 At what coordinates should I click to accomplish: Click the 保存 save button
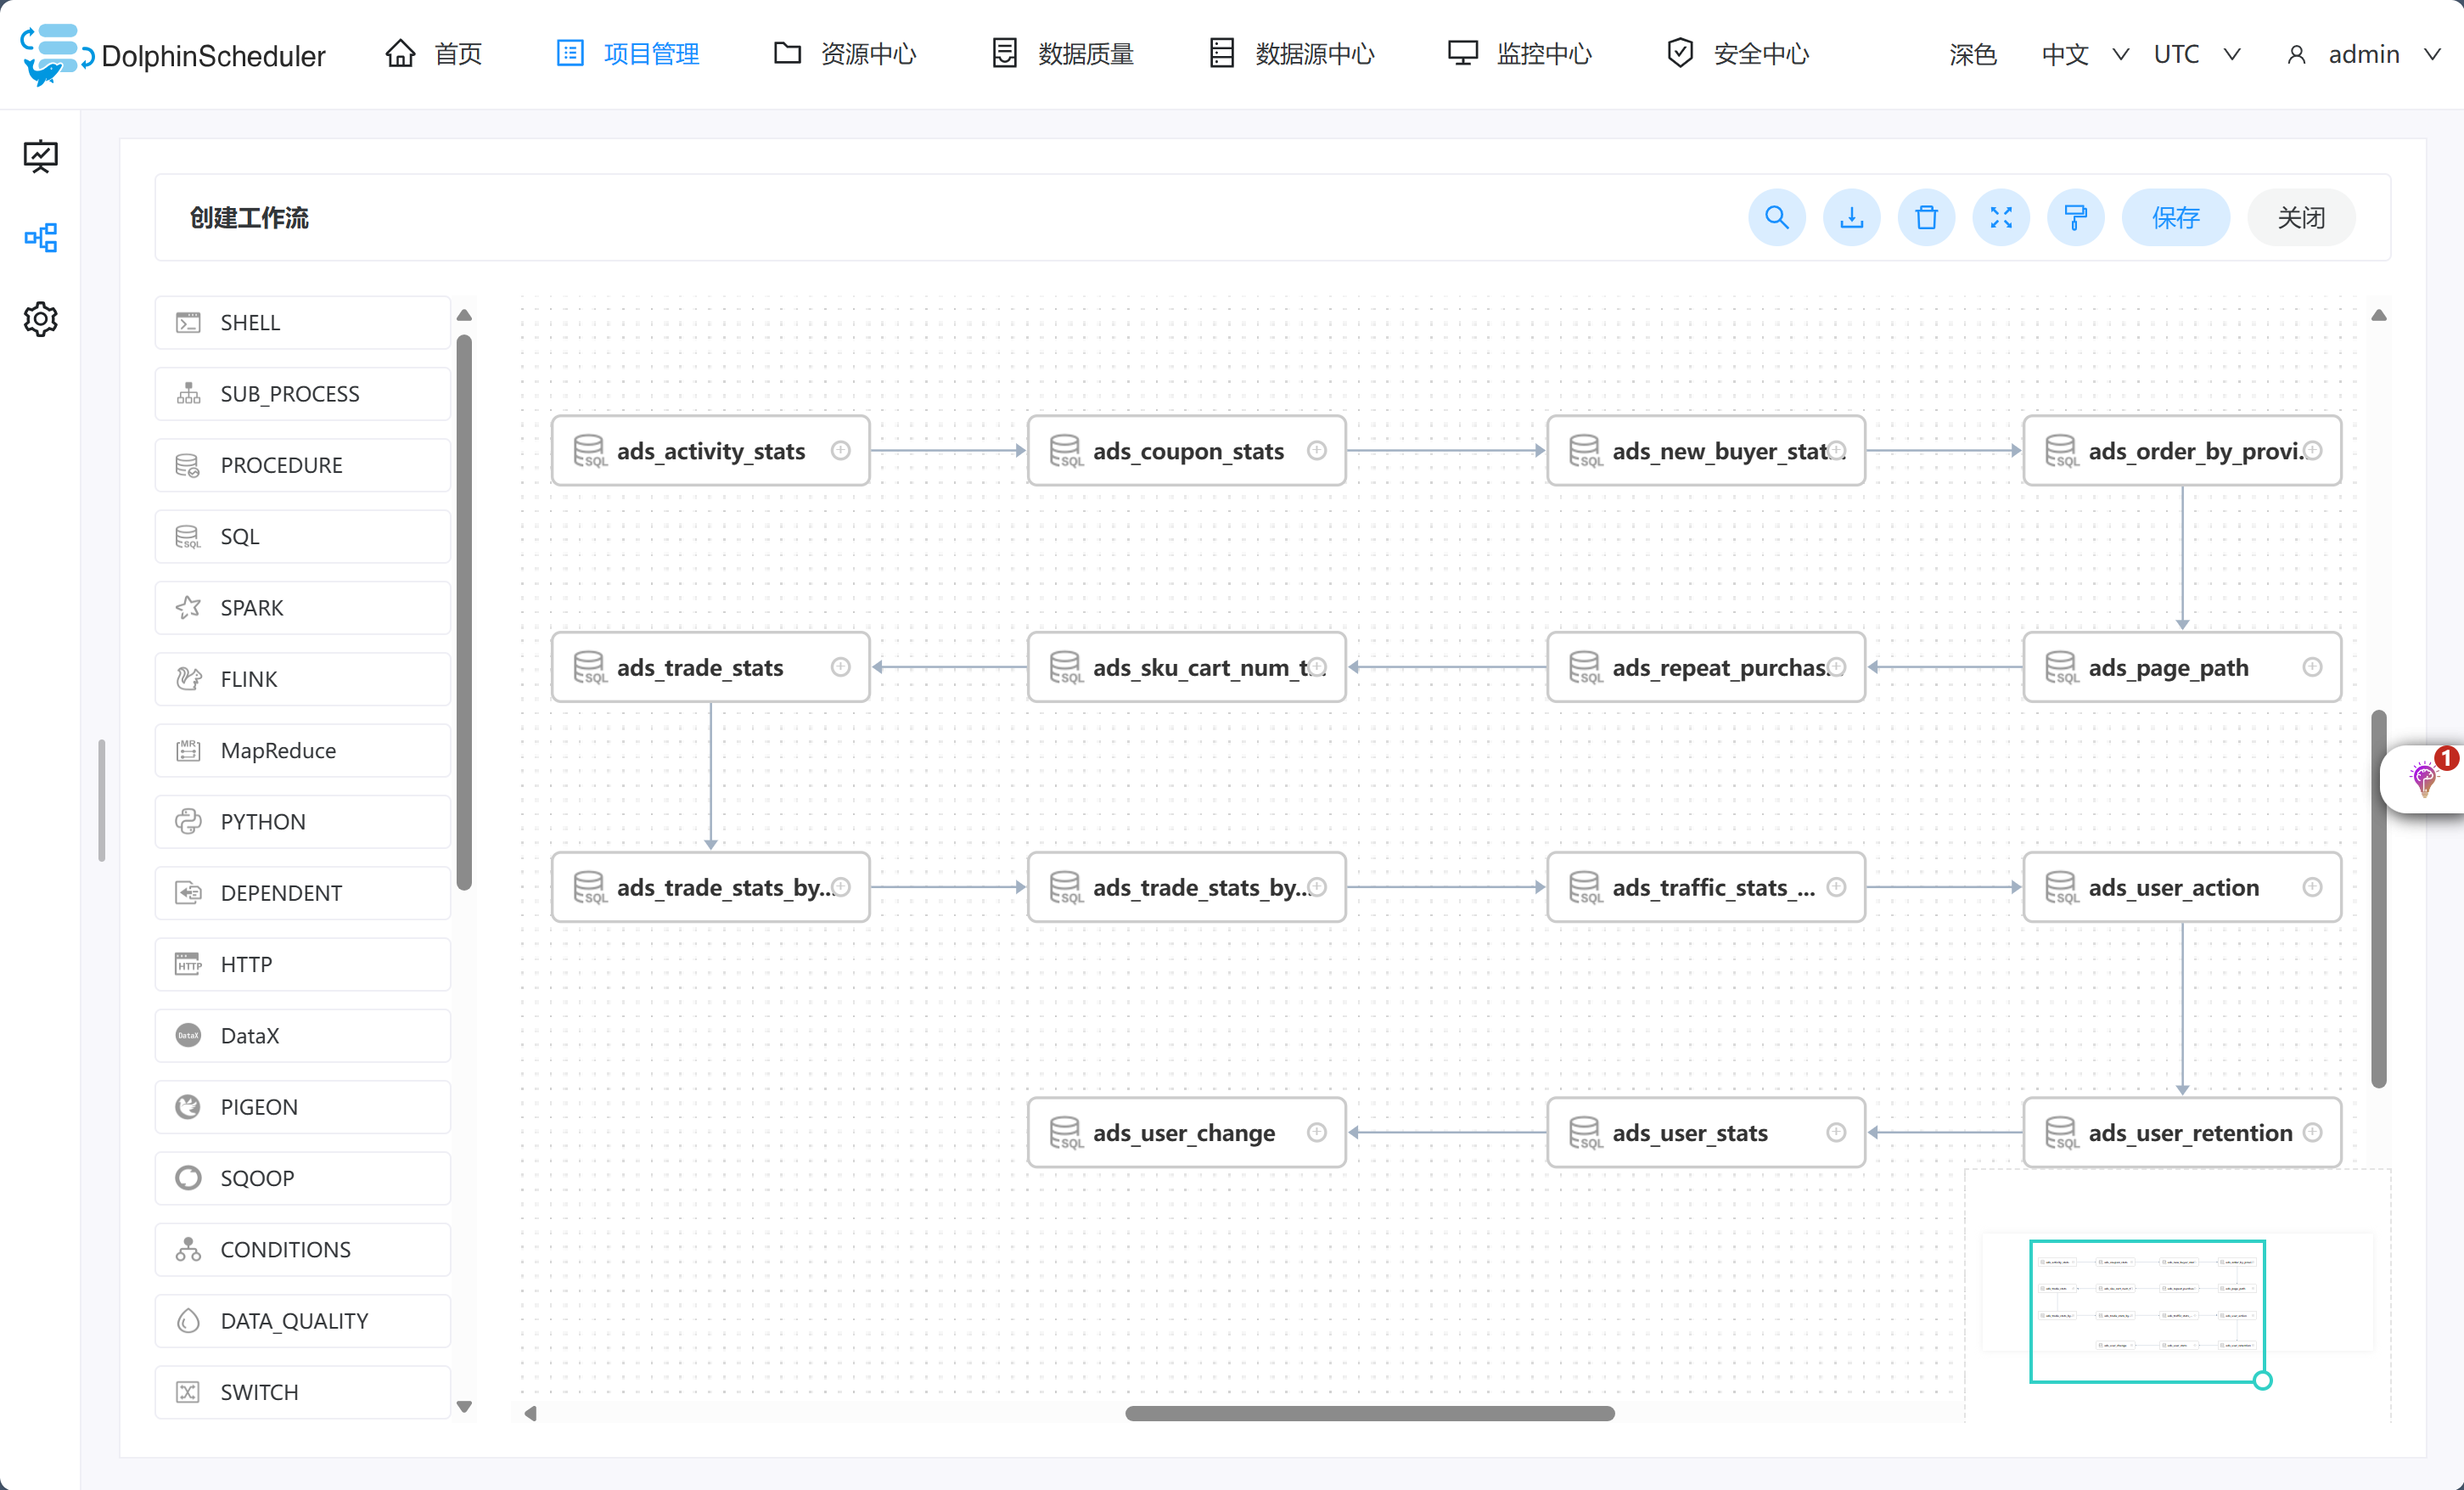click(2175, 217)
